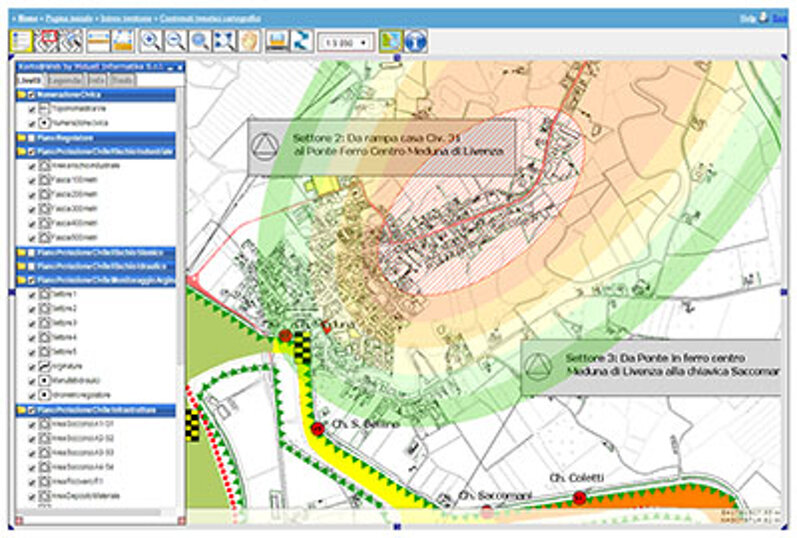Enable the PianoRegolatore group checkbox

click(33, 137)
